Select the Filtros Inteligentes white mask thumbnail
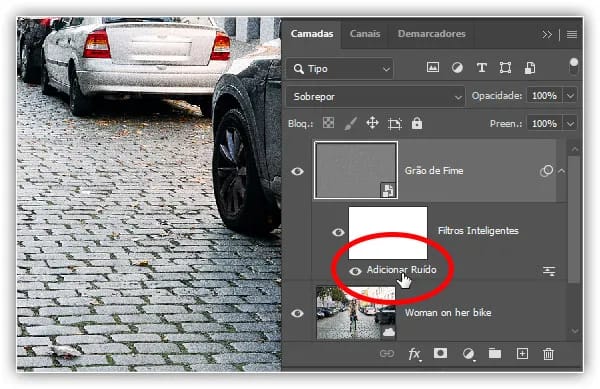The height and width of the screenshot is (389, 600). pos(388,233)
